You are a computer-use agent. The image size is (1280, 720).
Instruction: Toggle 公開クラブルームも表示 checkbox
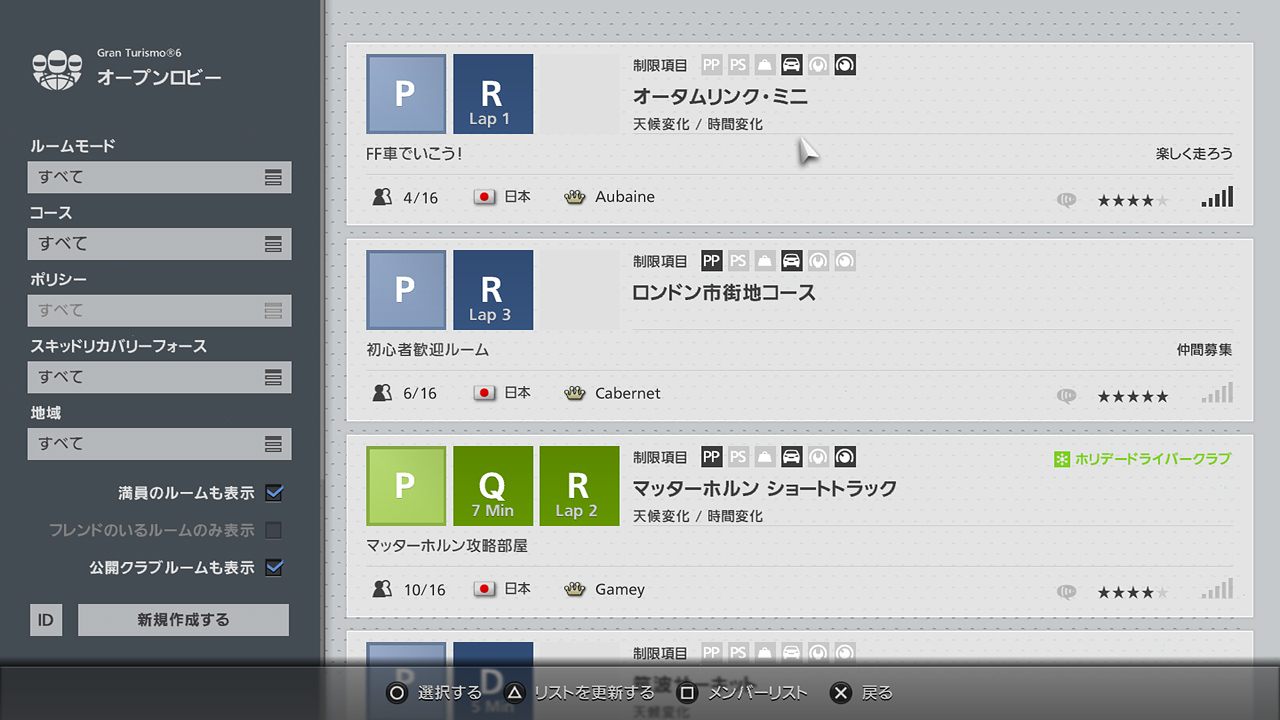pyautogui.click(x=274, y=567)
